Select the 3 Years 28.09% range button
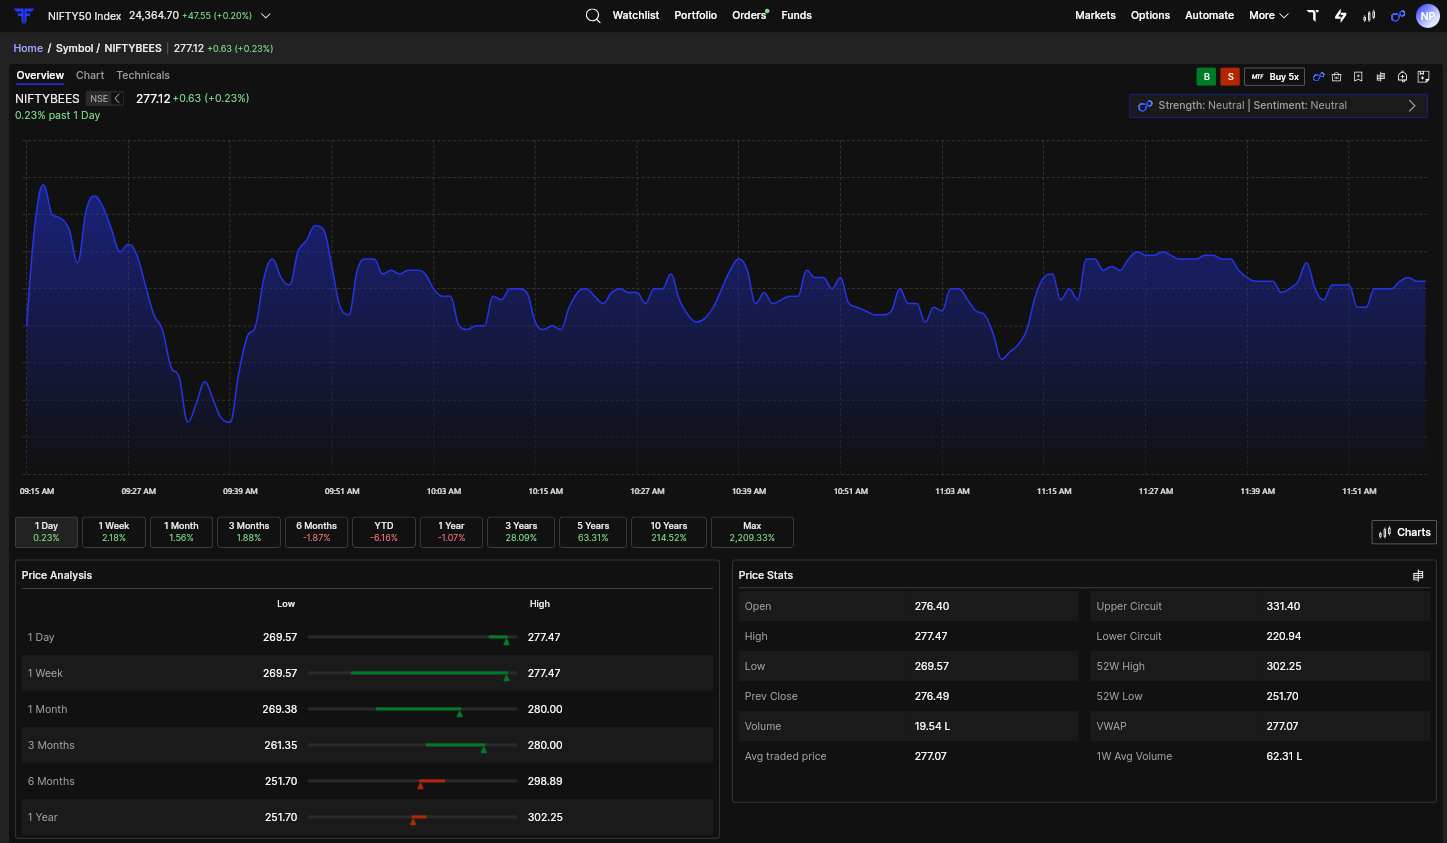 click(x=521, y=532)
